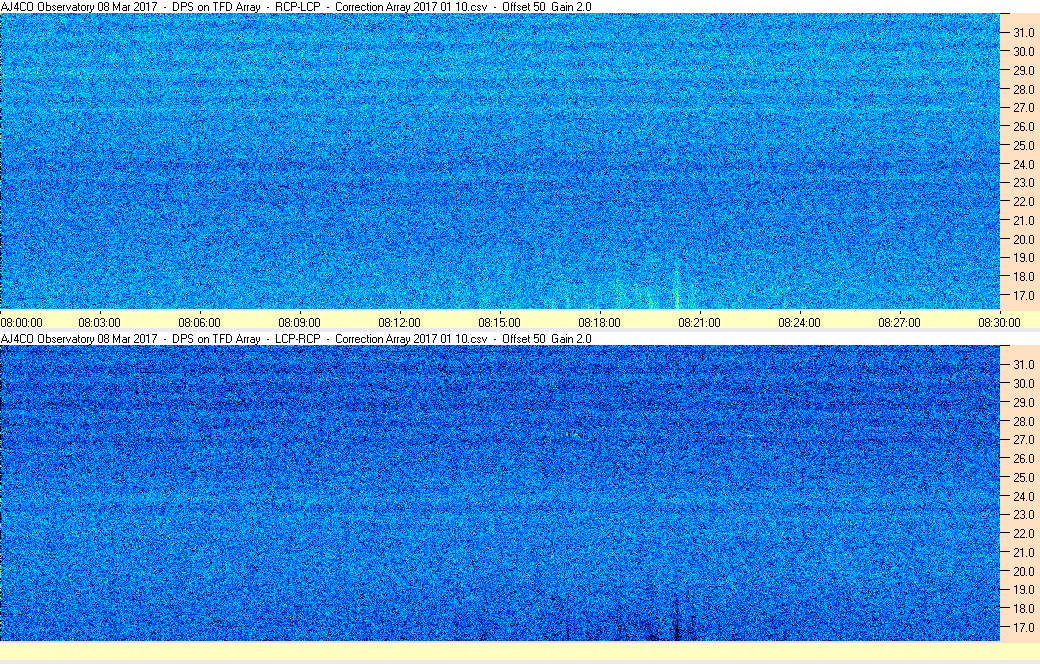Click 31.0 frequency label in RCP-LCP panel
Screen dimensions: 1040x664
(1023, 33)
